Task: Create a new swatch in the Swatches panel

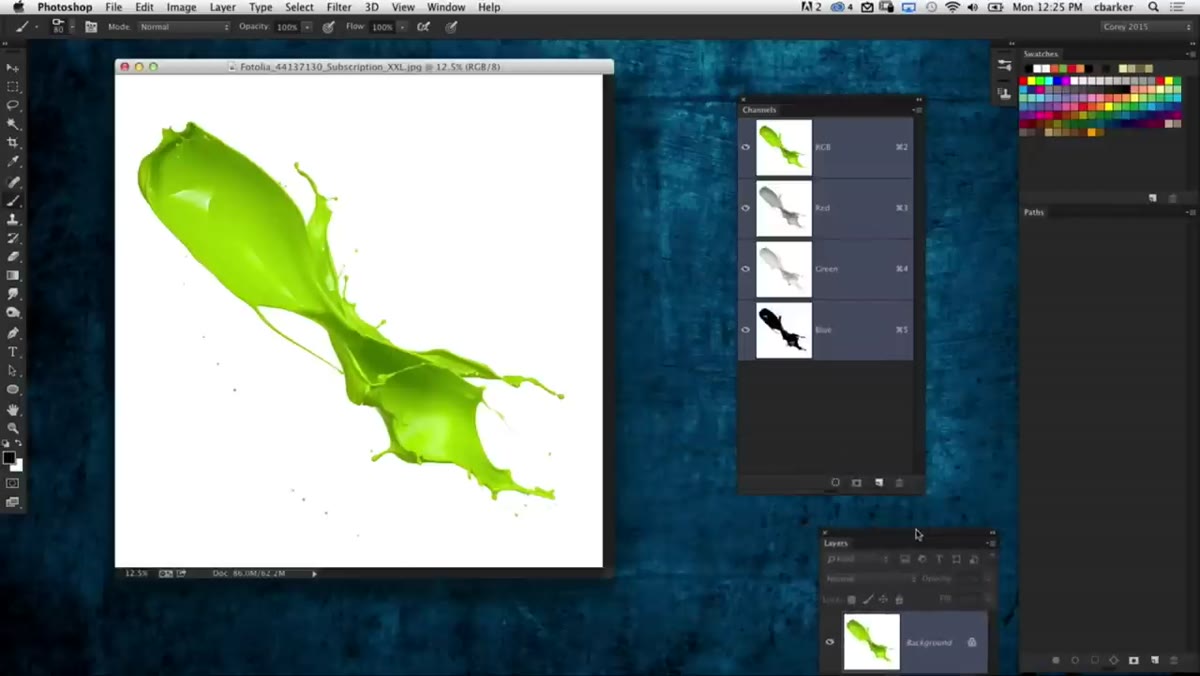Action: click(1152, 198)
